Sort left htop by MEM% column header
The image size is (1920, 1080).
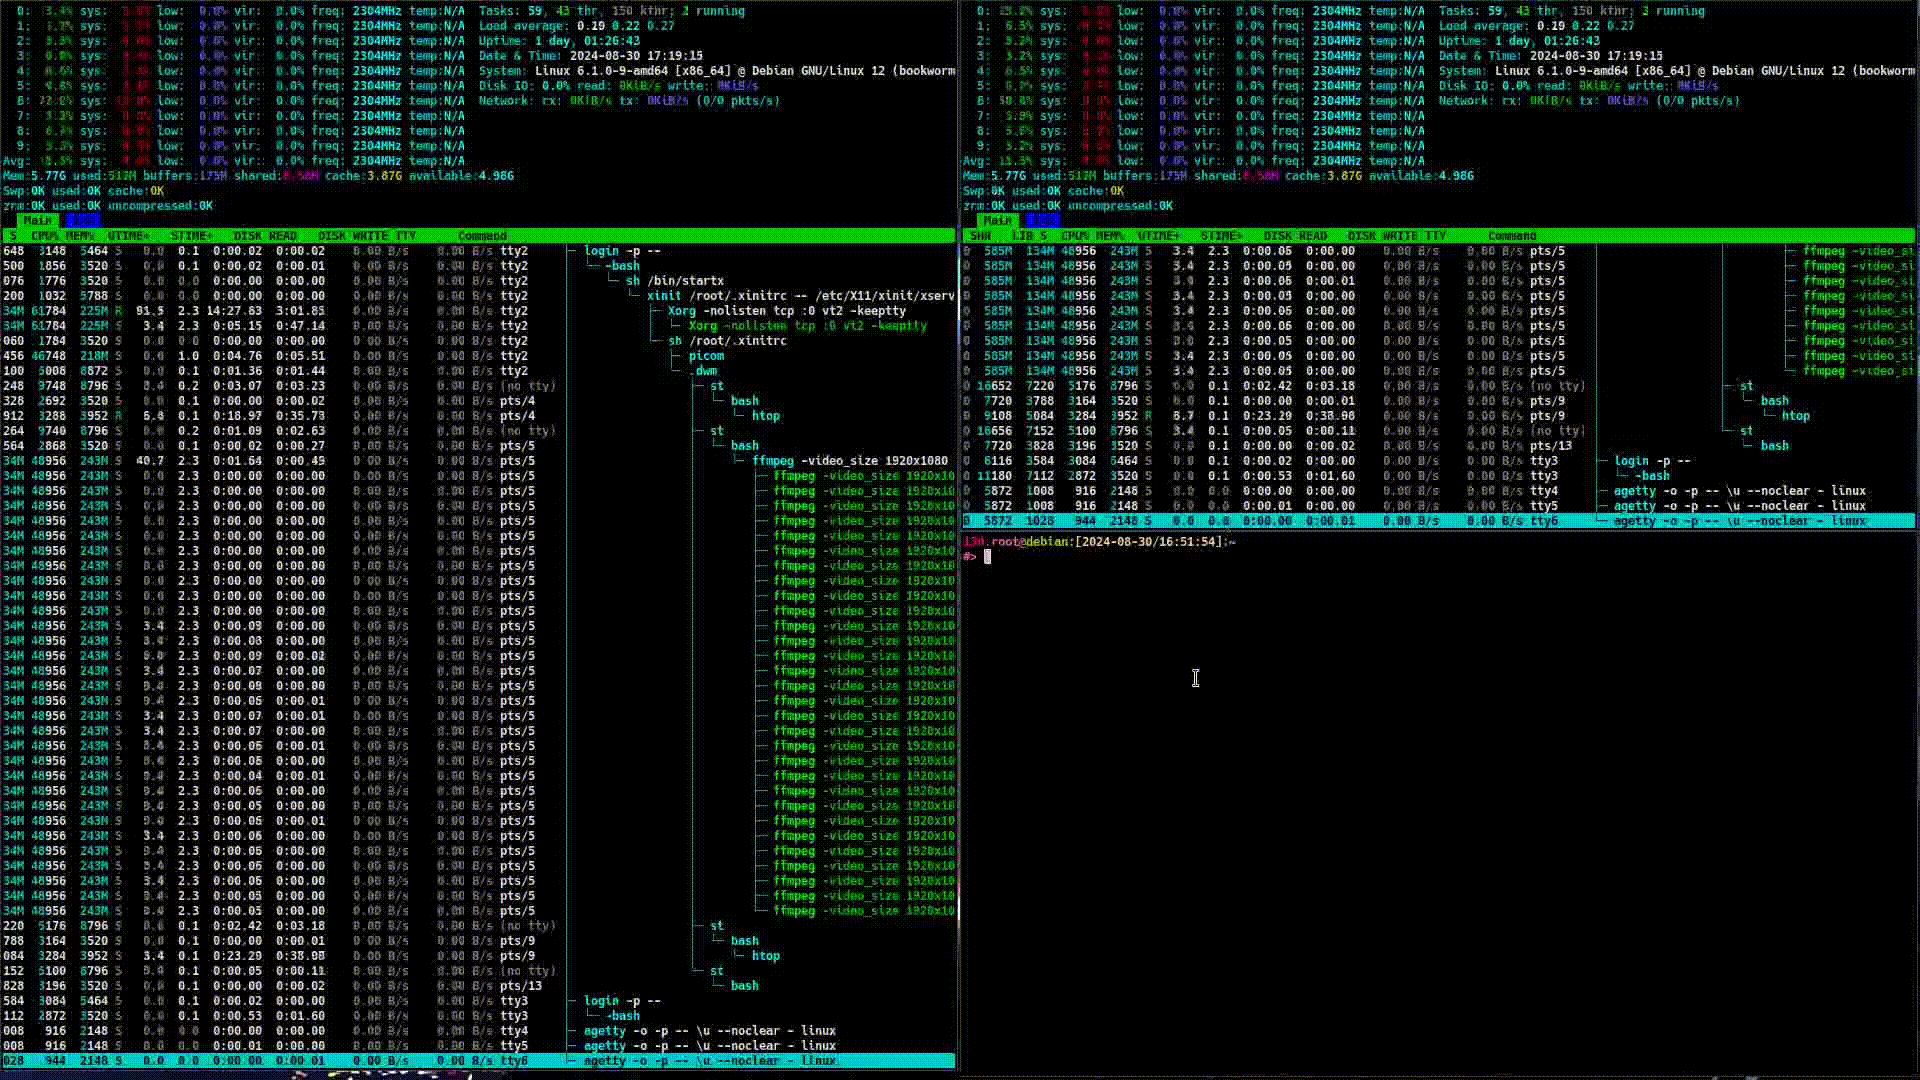point(80,236)
